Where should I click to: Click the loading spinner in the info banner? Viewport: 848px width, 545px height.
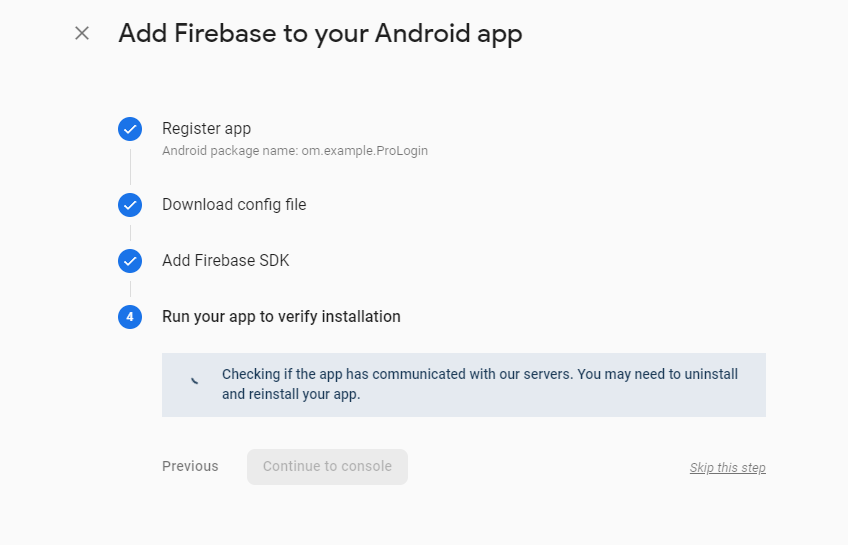coord(194,381)
